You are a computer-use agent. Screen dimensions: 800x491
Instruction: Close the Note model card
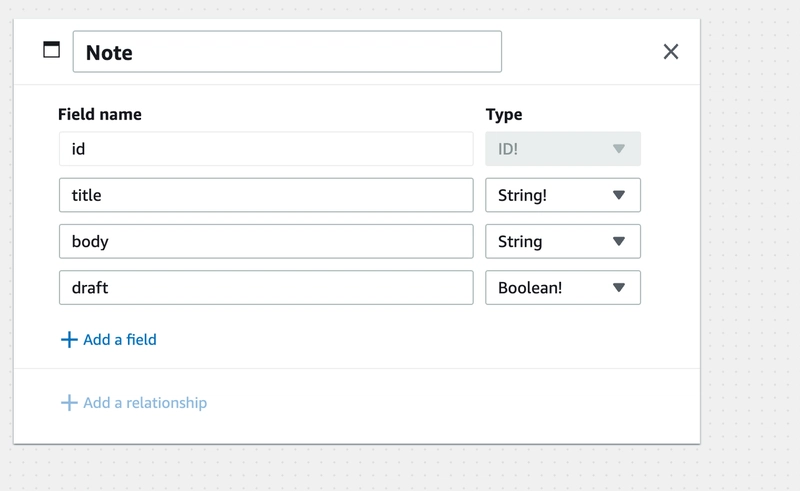point(670,52)
